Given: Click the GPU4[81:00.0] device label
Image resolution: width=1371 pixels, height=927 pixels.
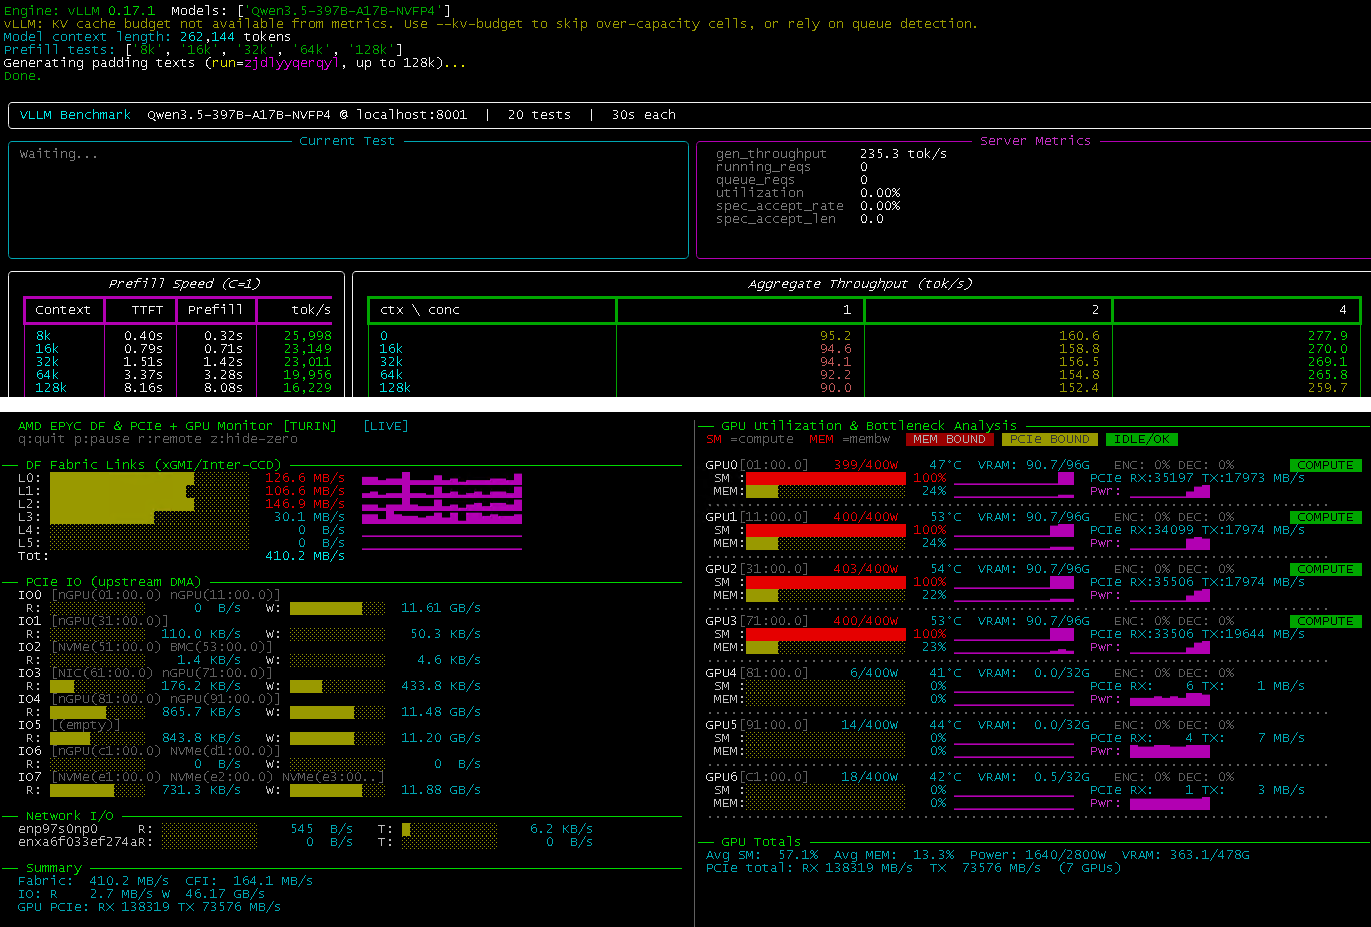Looking at the screenshot, I should (757, 673).
